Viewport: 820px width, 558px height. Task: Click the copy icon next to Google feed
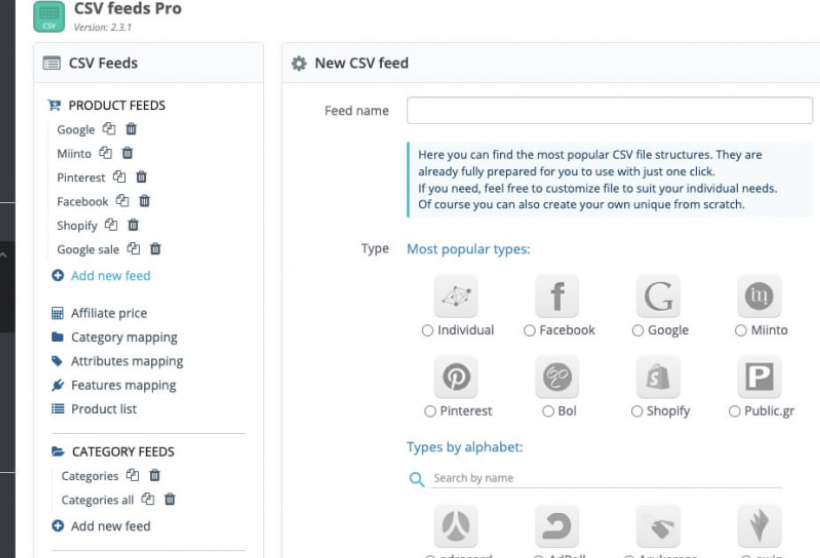point(110,129)
